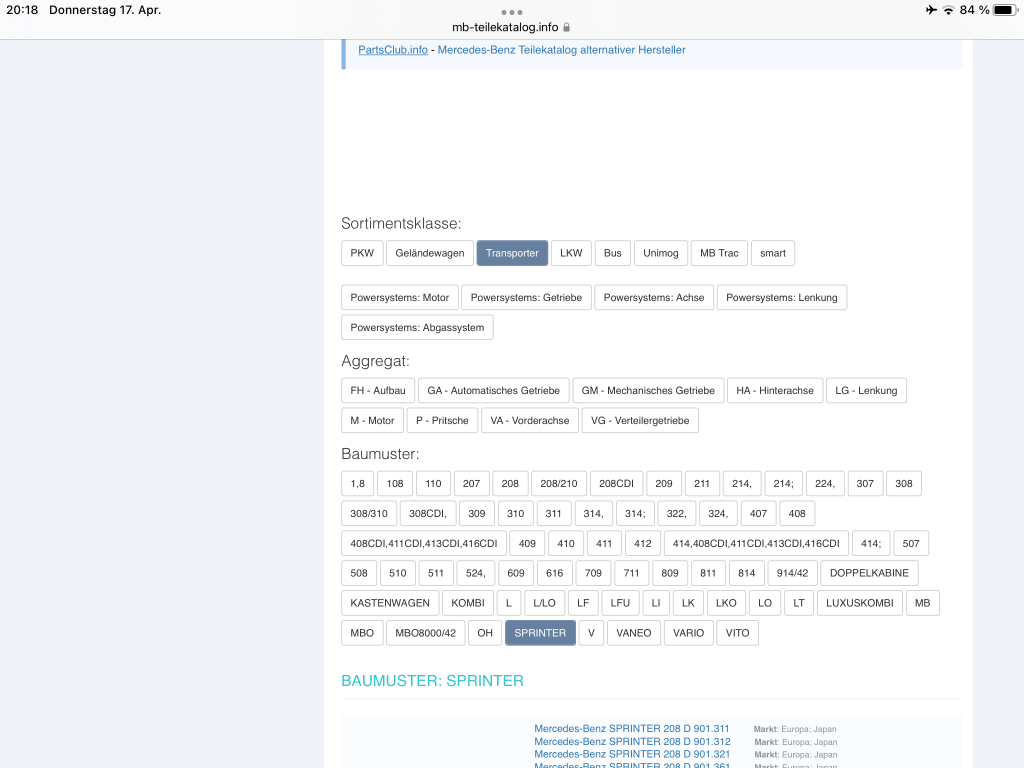Click the Unimog category button
This screenshot has height=768, width=1024.
point(660,253)
